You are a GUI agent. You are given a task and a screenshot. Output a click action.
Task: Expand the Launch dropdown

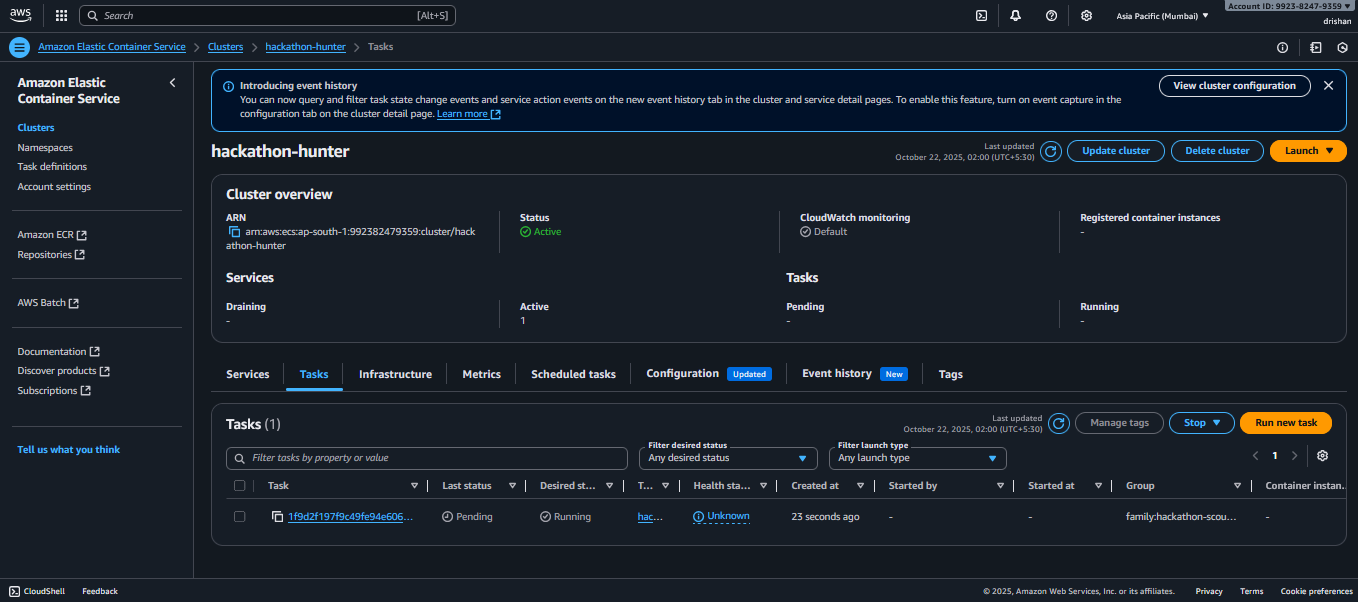point(1308,150)
